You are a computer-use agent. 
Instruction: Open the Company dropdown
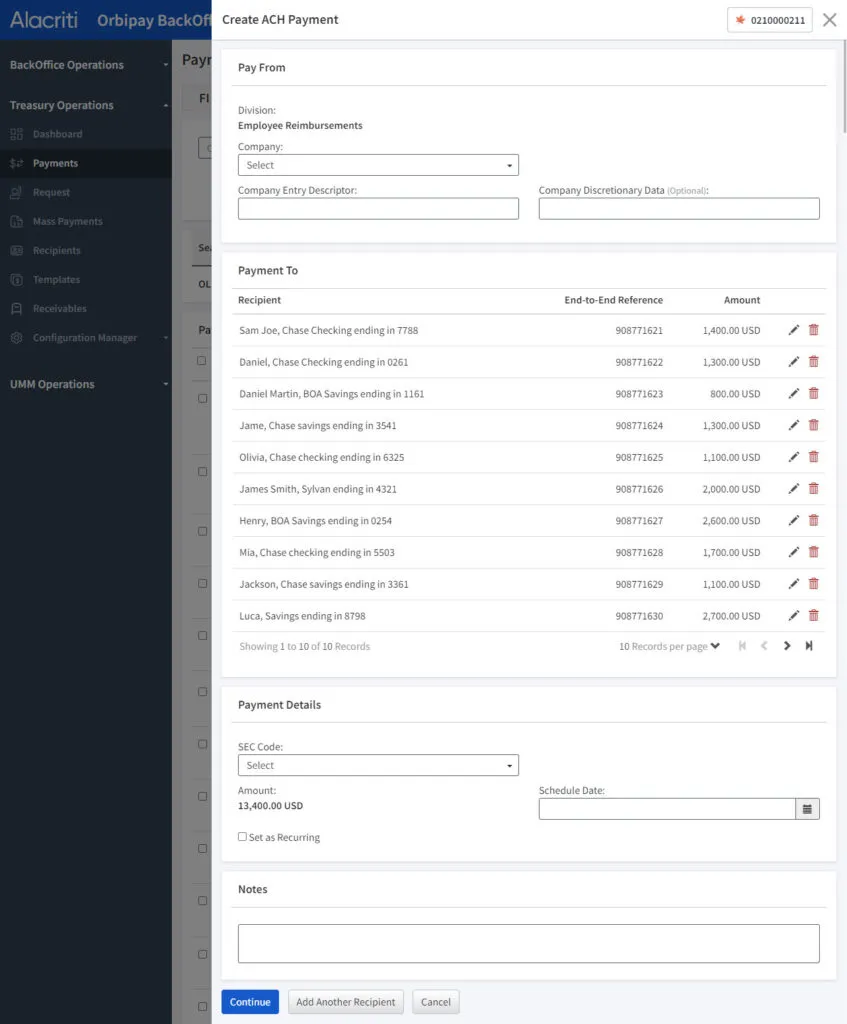coord(378,165)
